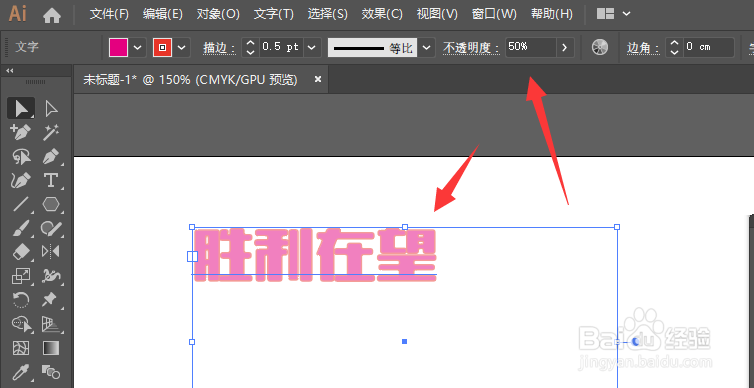
Task: Select the Rotate tool
Action: point(21,300)
